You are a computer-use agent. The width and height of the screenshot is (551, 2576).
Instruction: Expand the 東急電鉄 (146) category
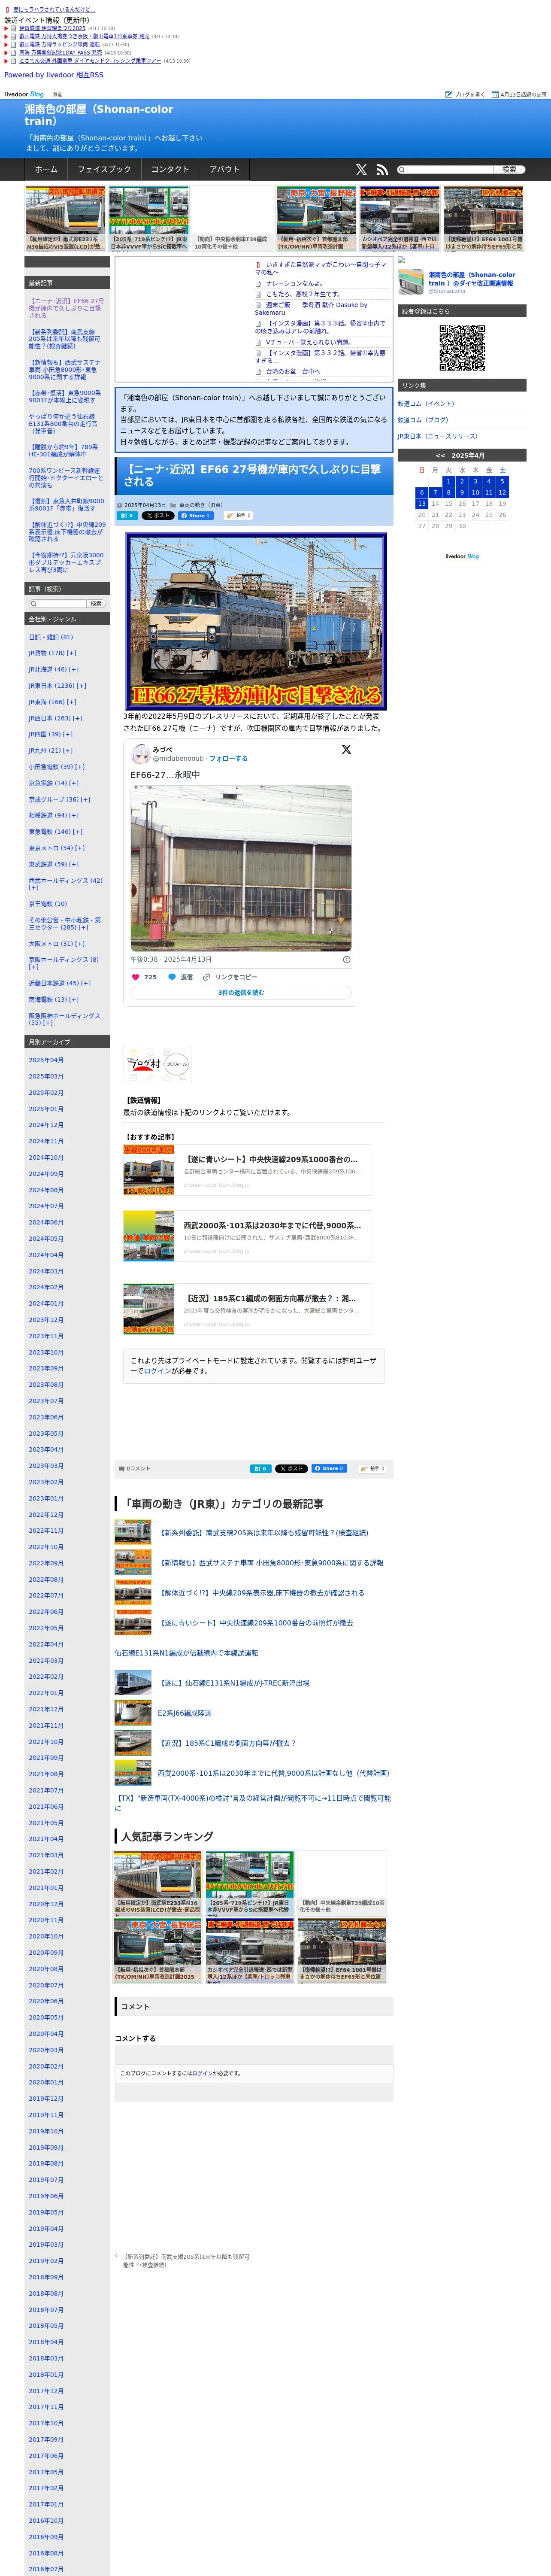78,831
